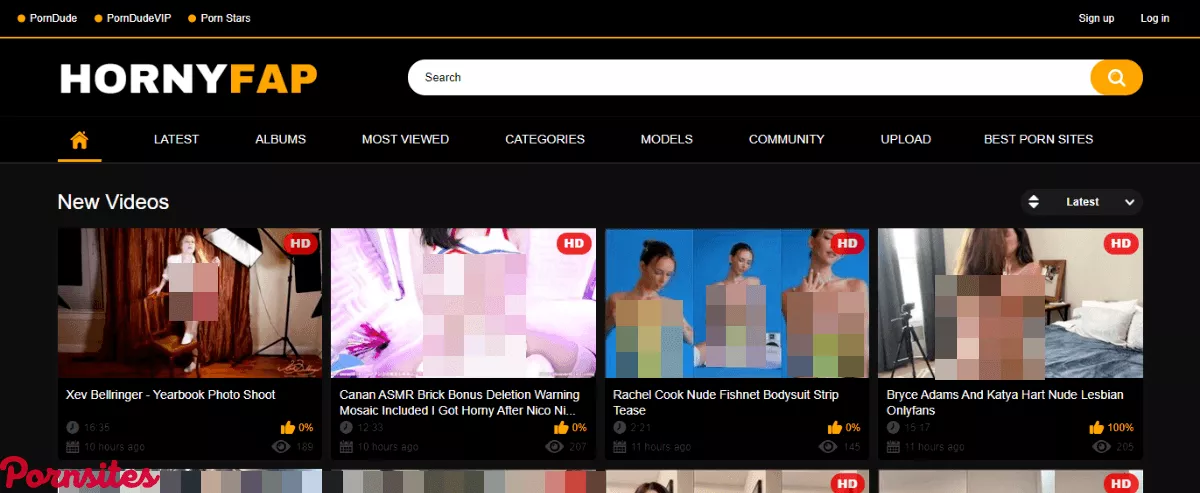Click the Upload navigation link

[x=905, y=139]
